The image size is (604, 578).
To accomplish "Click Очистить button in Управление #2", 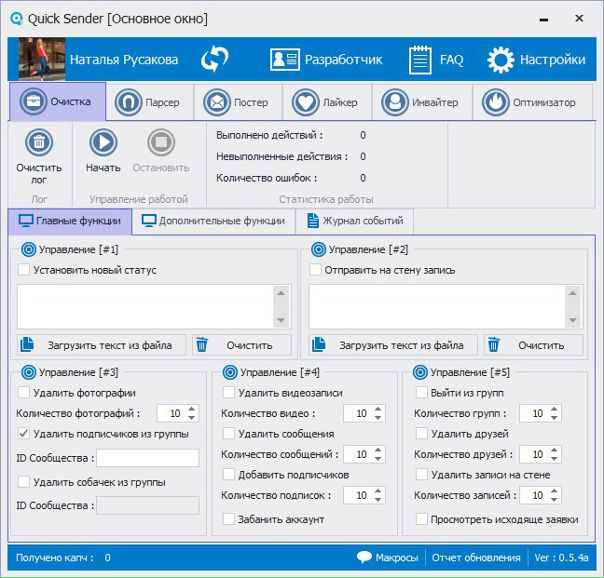I will coord(534,345).
